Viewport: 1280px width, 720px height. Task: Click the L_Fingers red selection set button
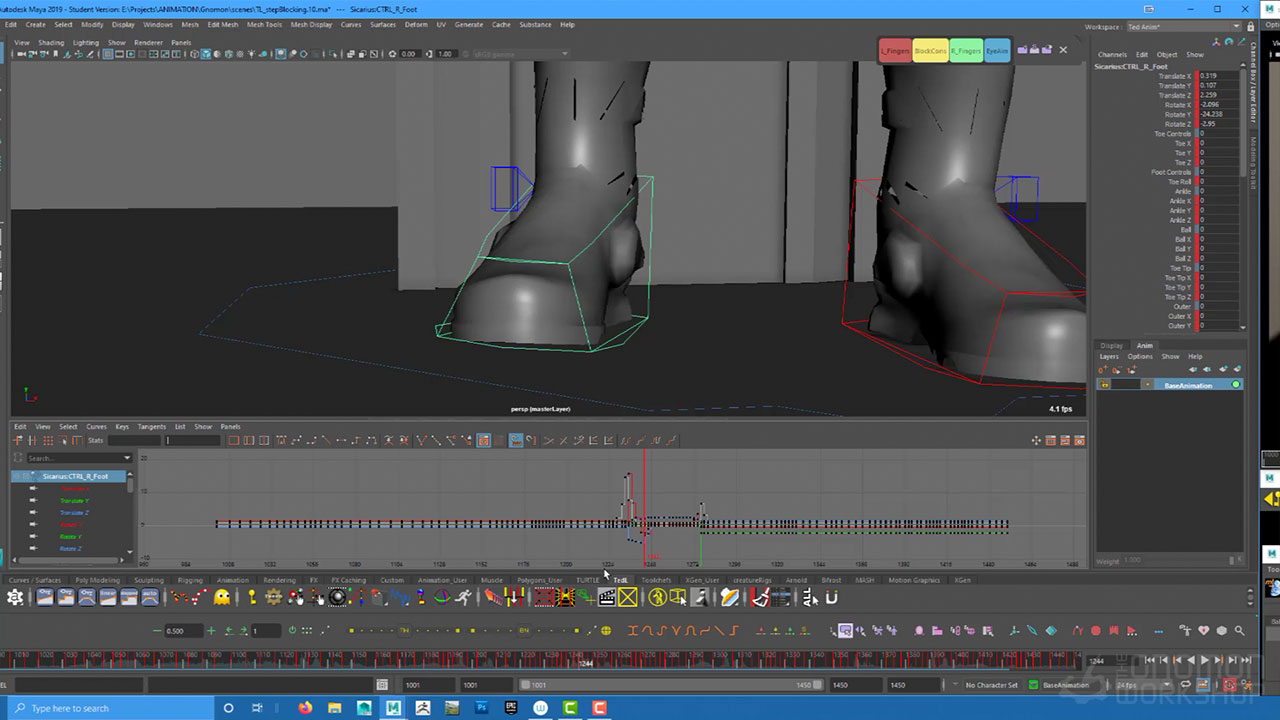pos(895,51)
